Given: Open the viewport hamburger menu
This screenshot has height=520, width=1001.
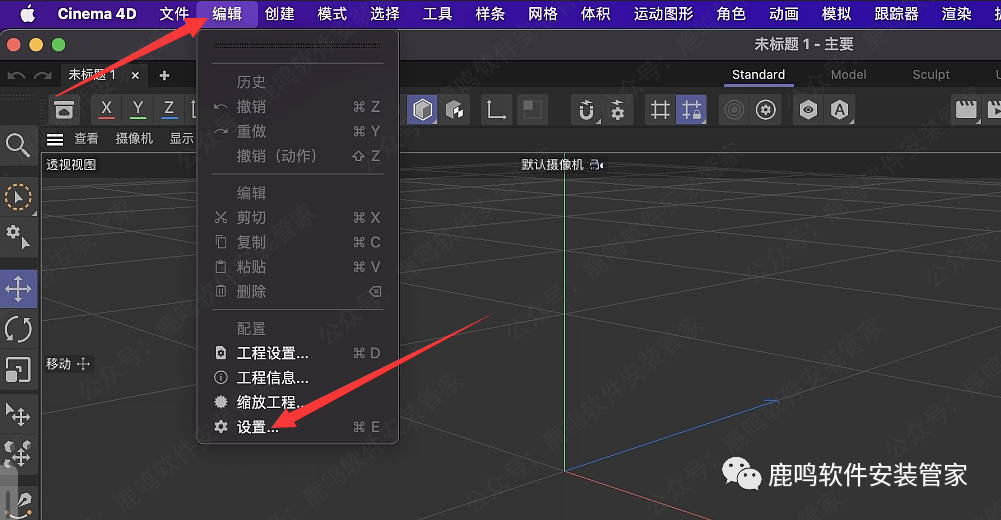Looking at the screenshot, I should 55,139.
